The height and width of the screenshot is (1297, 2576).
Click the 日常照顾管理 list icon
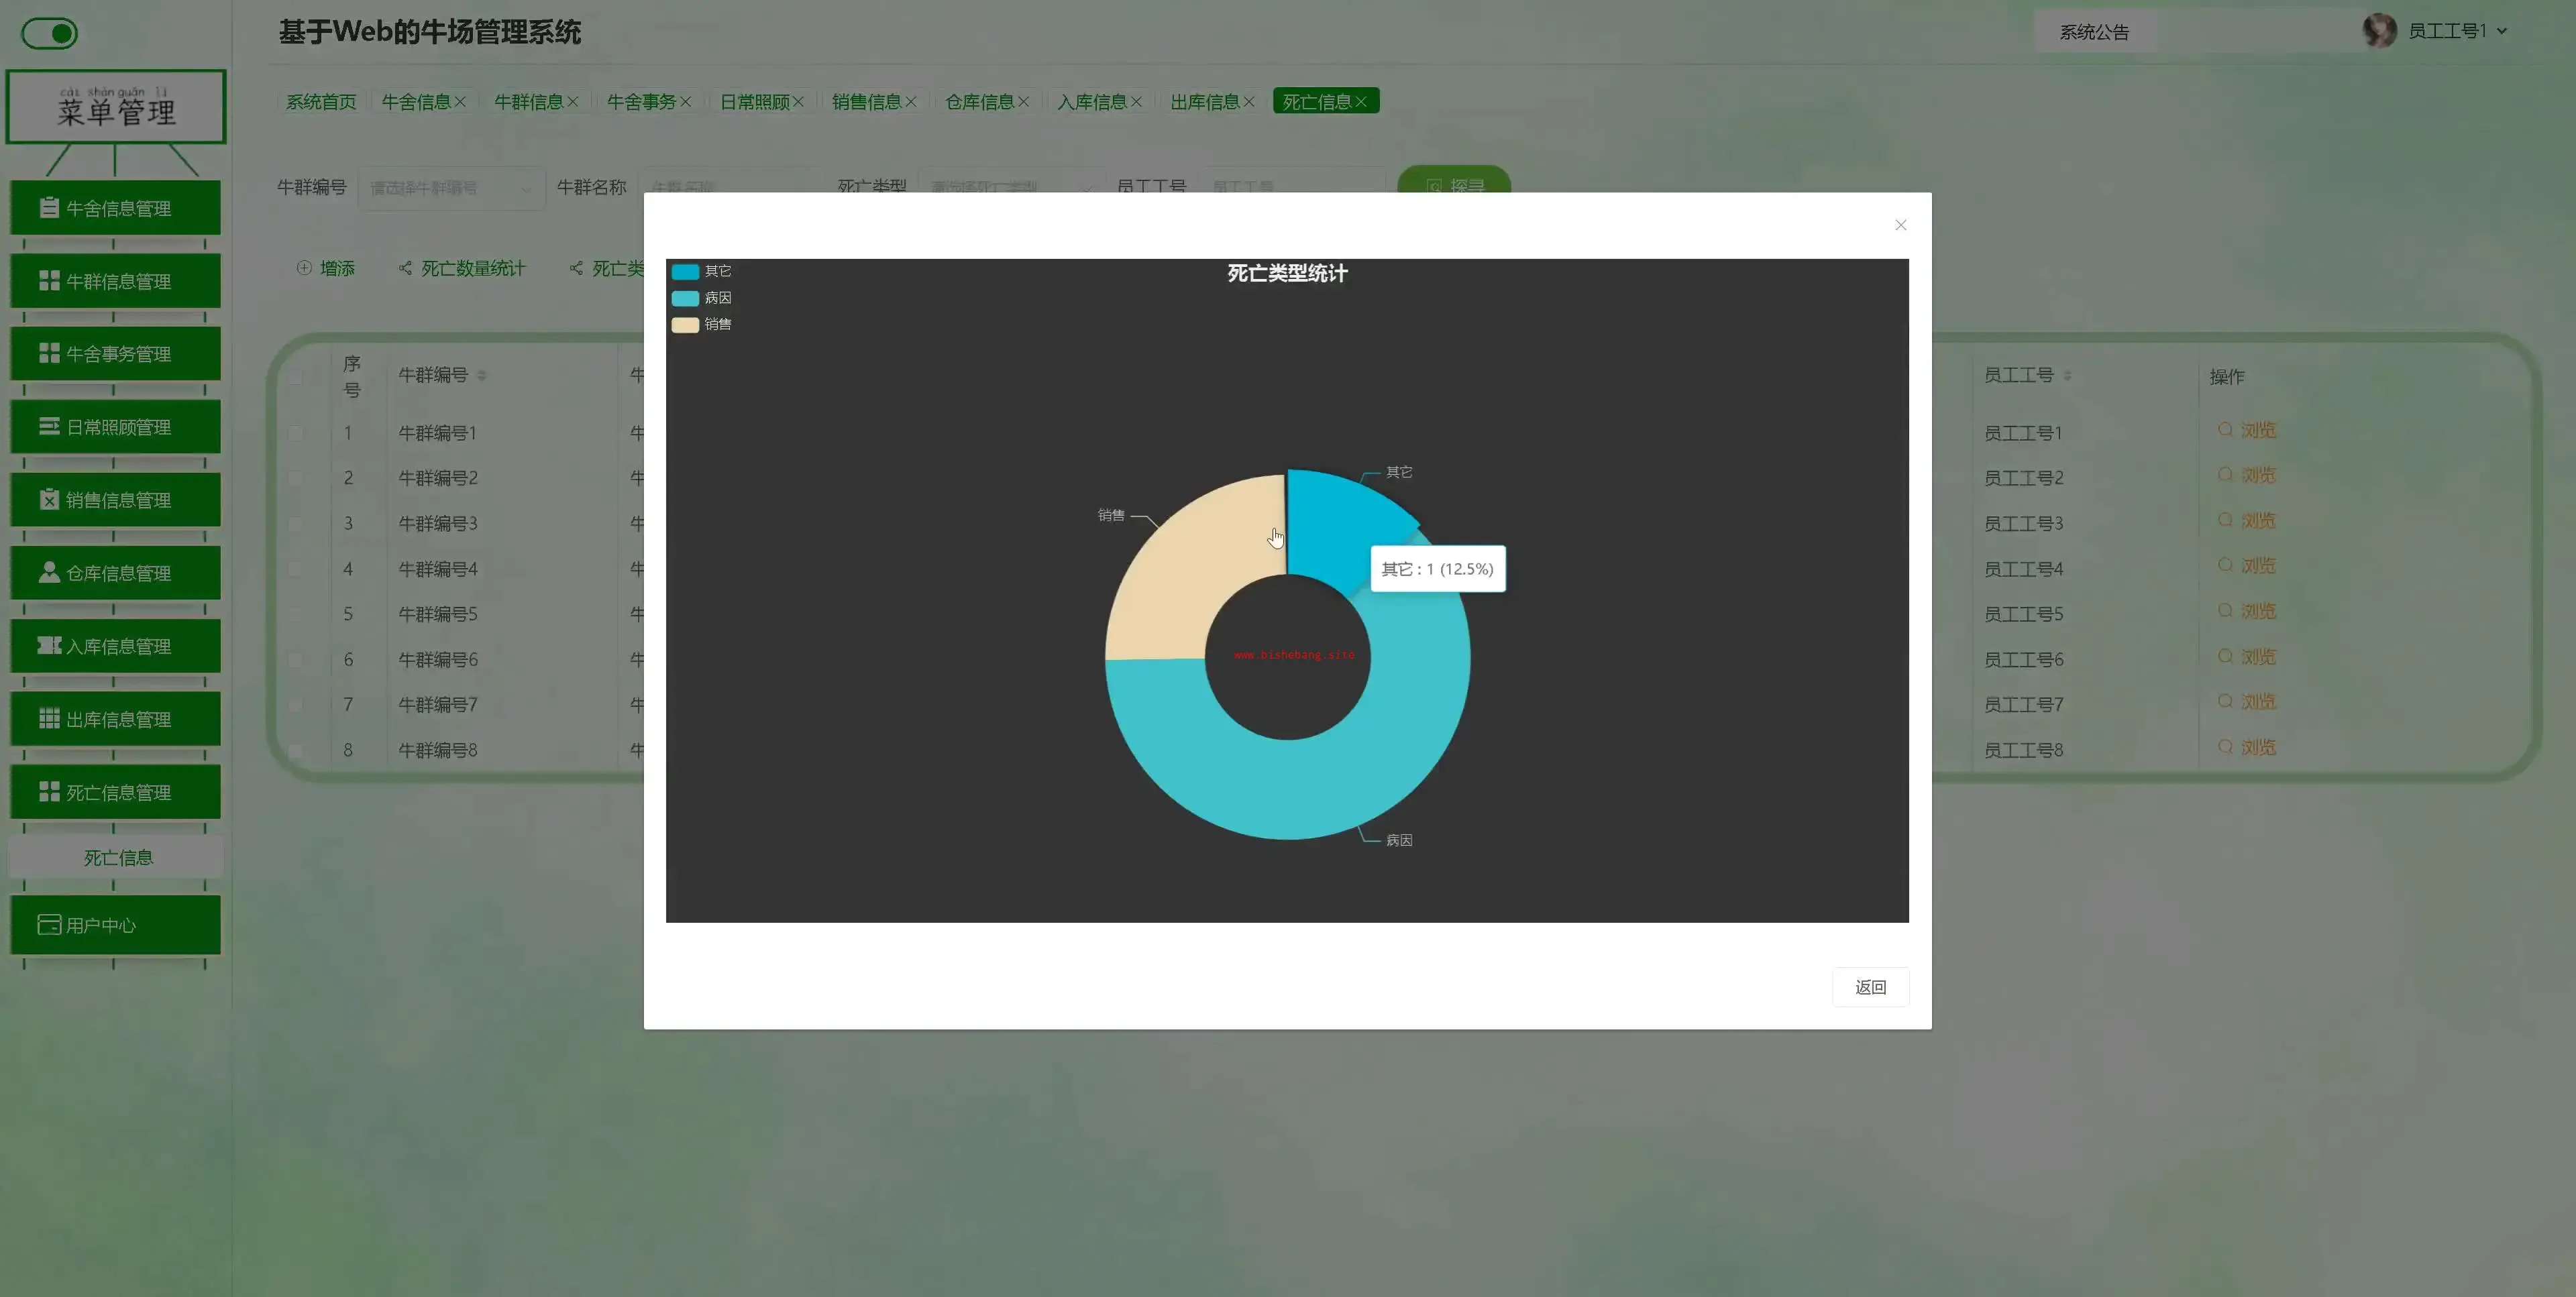(48, 427)
